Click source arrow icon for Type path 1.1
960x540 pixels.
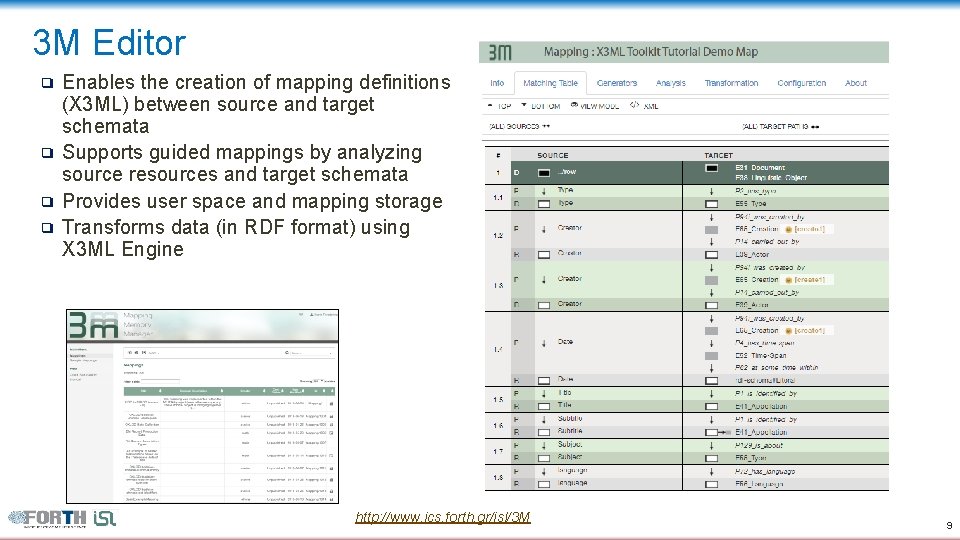(x=544, y=191)
